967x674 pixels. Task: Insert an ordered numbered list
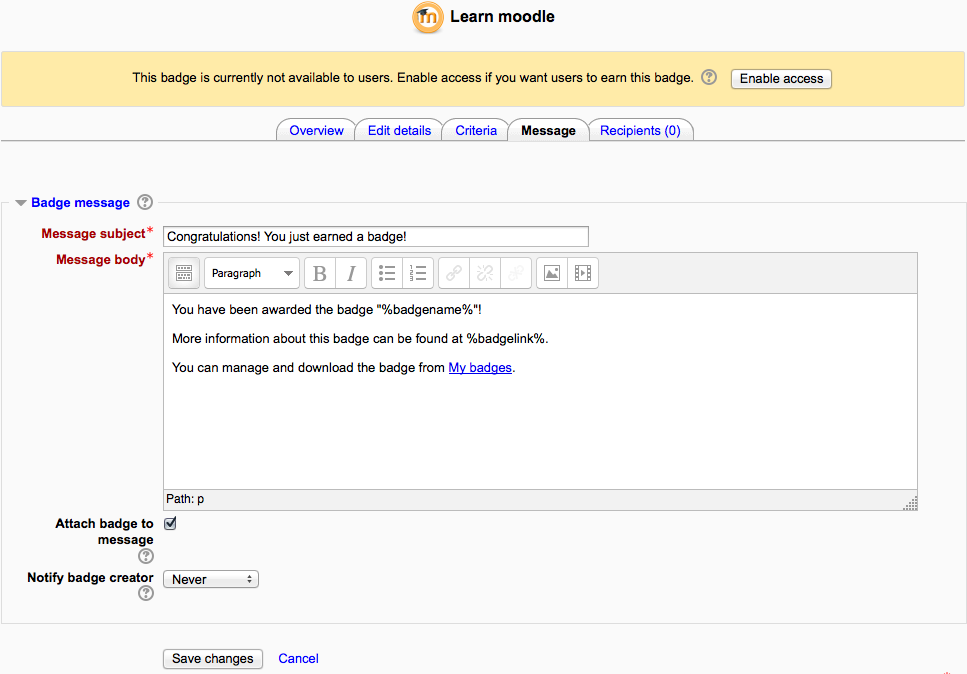point(418,273)
